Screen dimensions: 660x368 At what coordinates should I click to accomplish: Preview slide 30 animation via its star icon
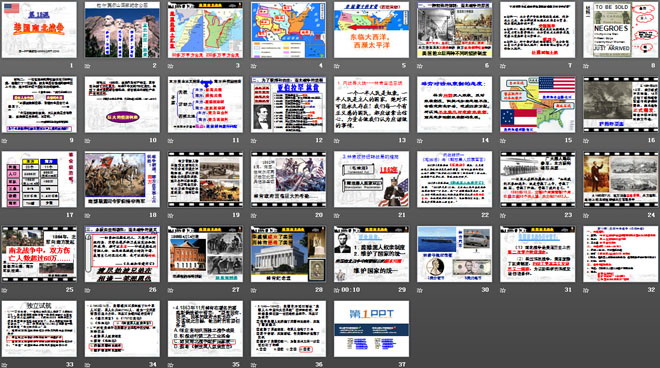pos(420,290)
